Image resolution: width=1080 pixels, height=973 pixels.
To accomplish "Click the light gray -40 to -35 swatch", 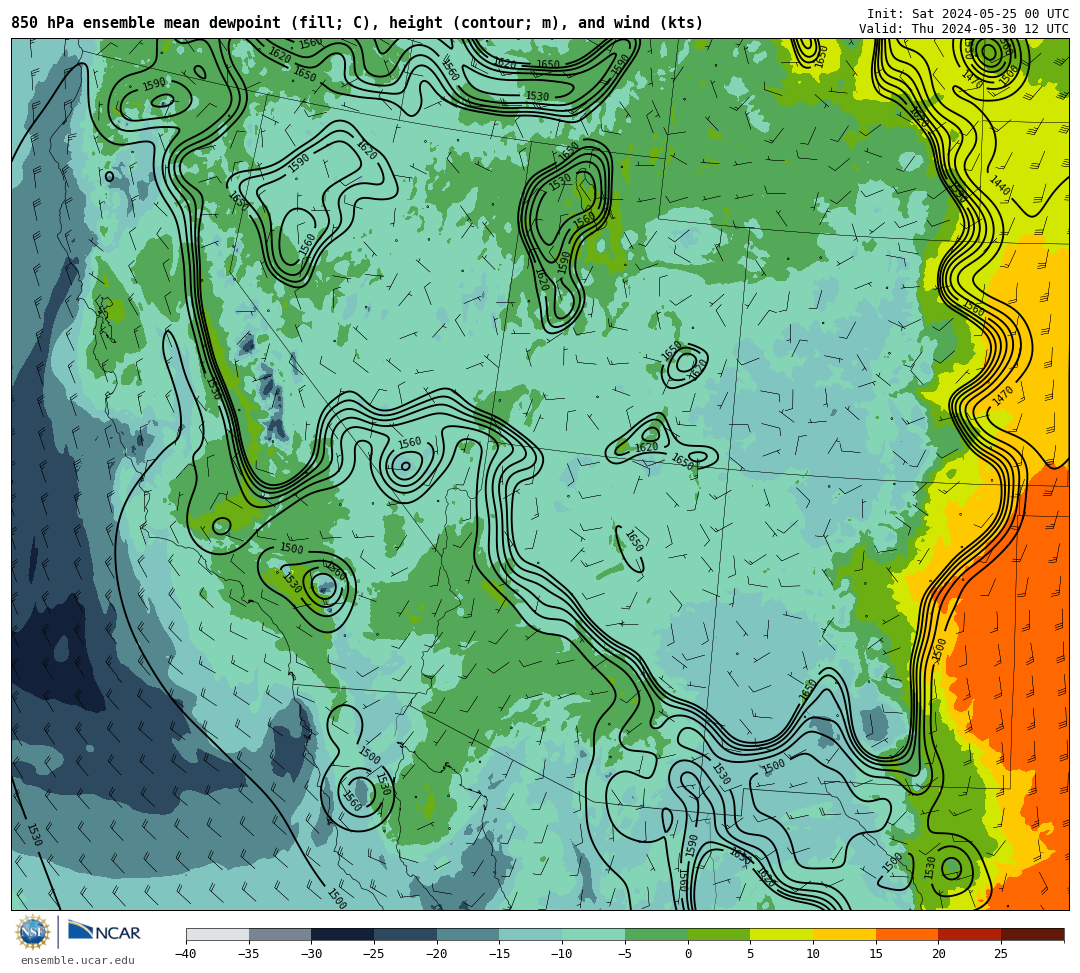I will [218, 934].
